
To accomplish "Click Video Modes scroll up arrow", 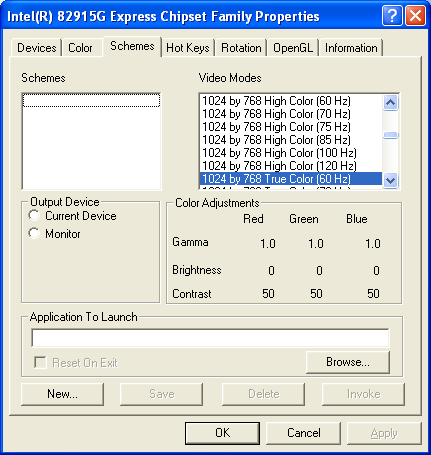I will 390,102.
